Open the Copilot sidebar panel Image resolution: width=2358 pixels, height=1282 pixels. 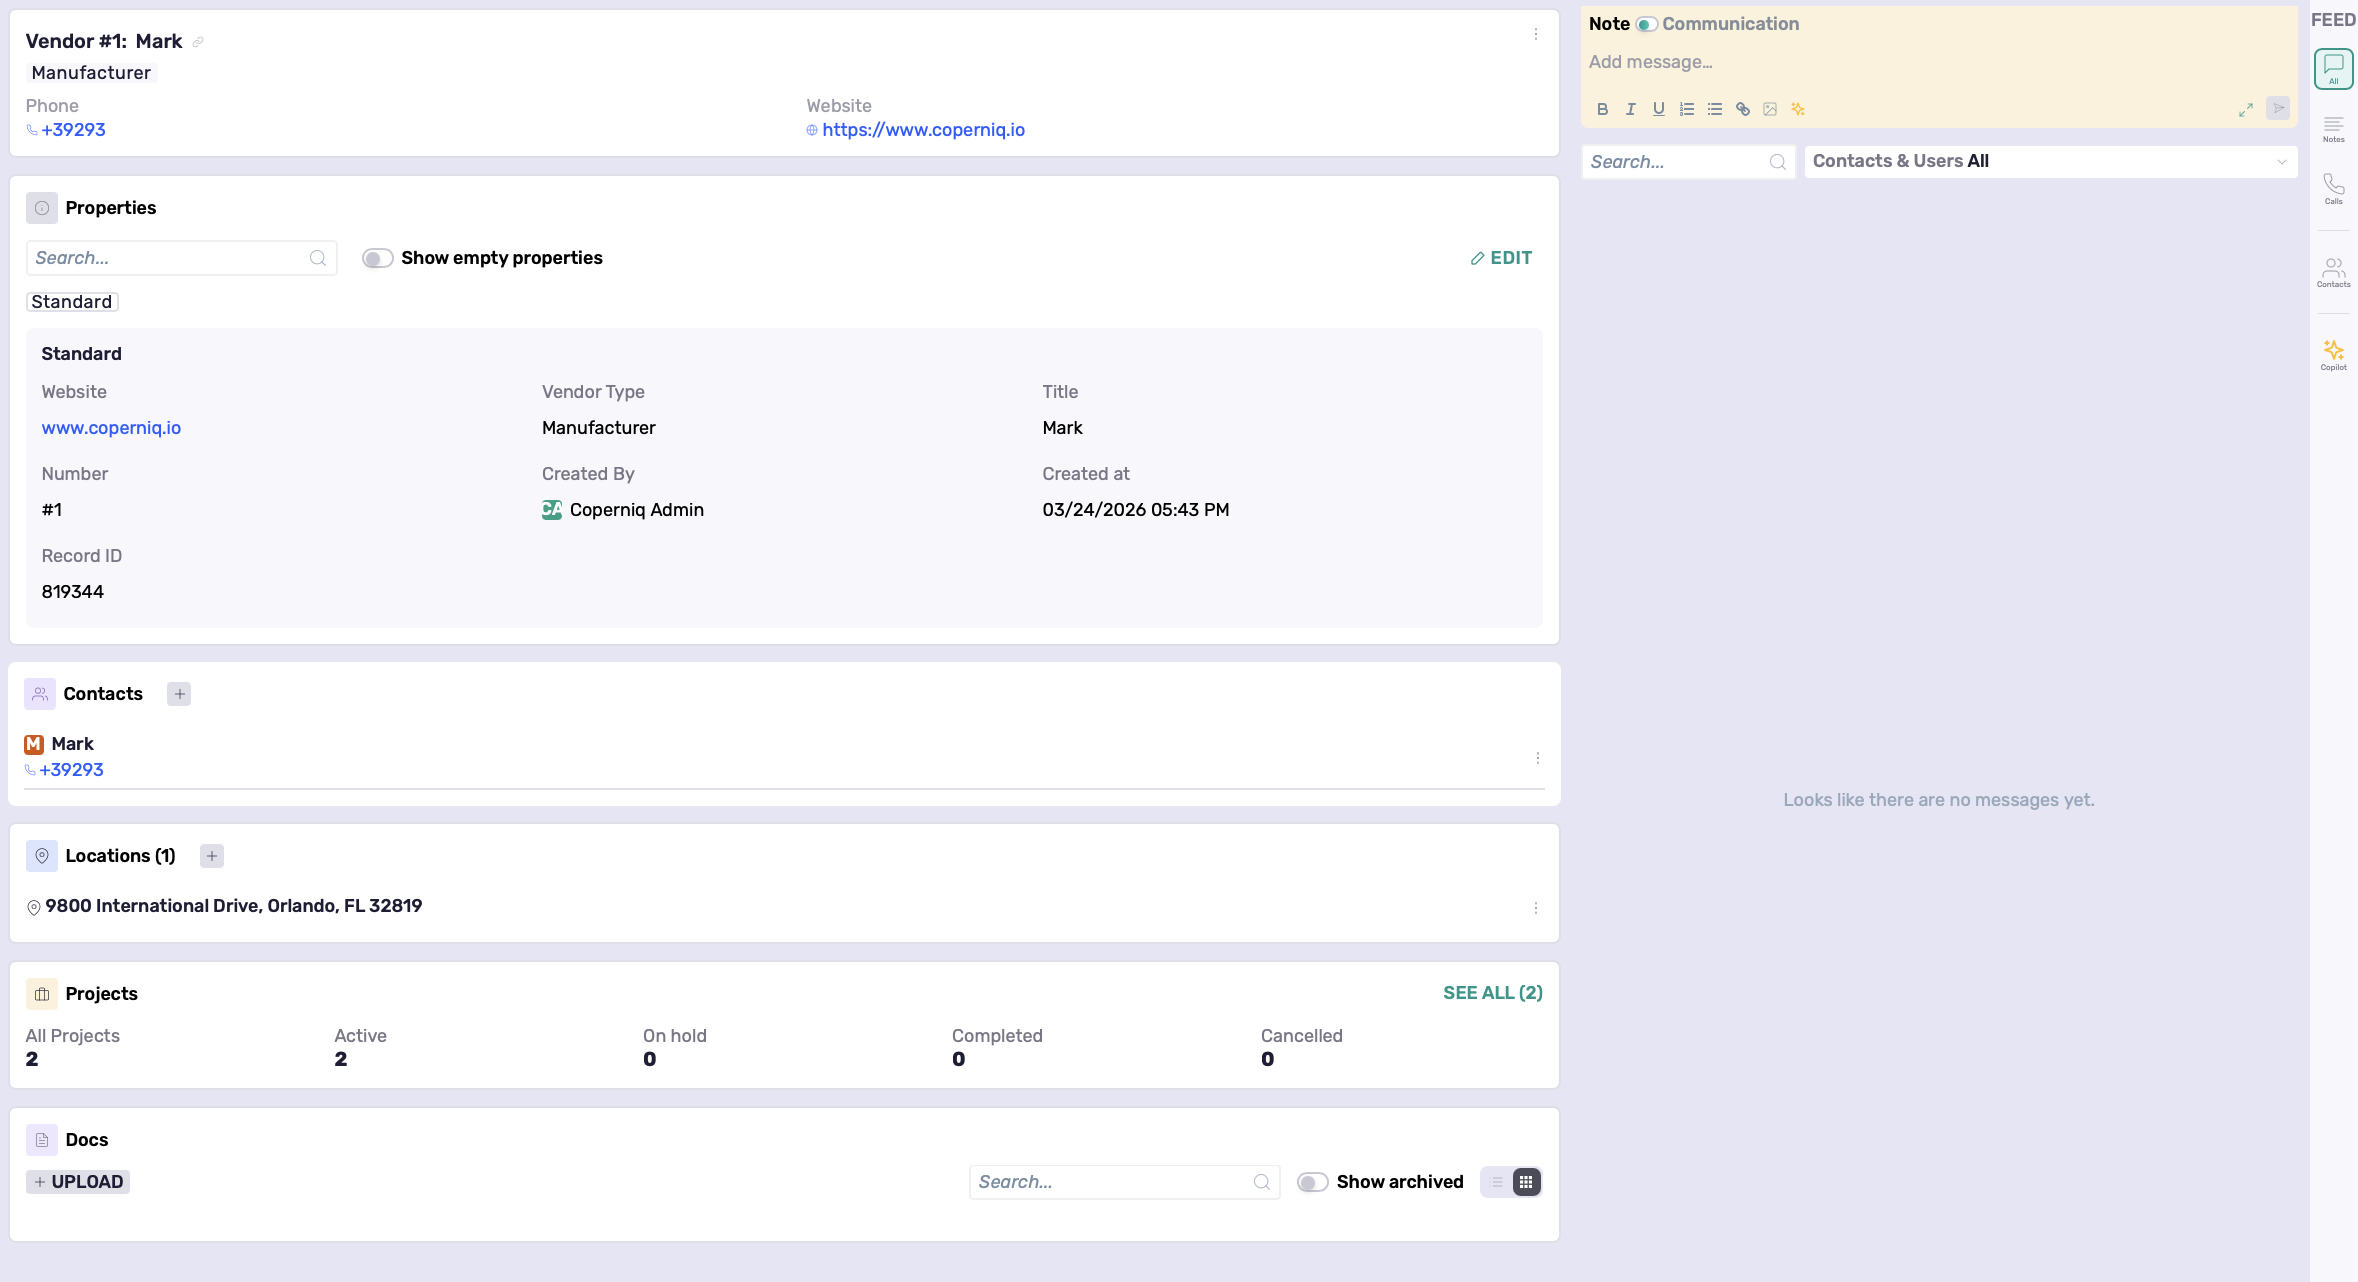tap(2333, 354)
